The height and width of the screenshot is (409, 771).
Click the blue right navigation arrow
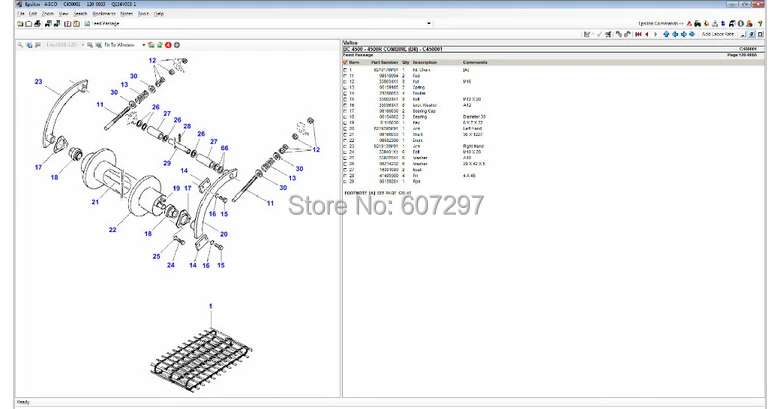point(684,34)
